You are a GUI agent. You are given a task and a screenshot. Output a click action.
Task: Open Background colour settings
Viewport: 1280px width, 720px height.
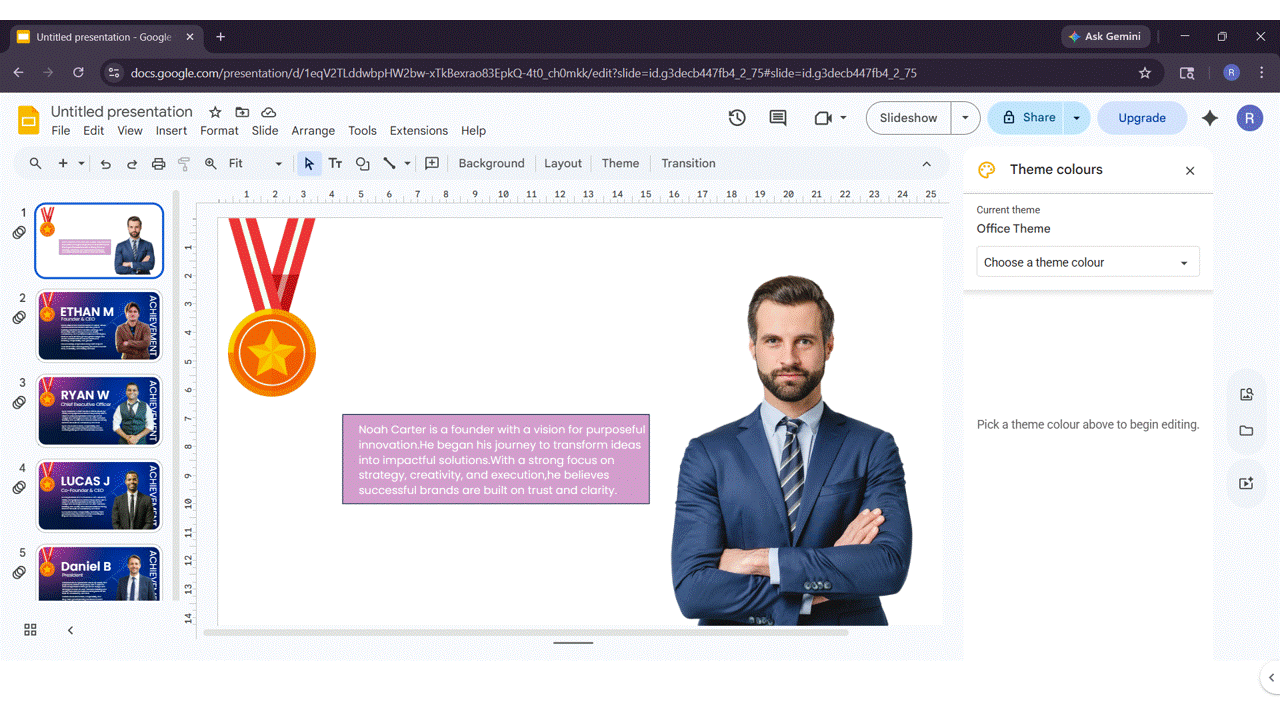[491, 163]
